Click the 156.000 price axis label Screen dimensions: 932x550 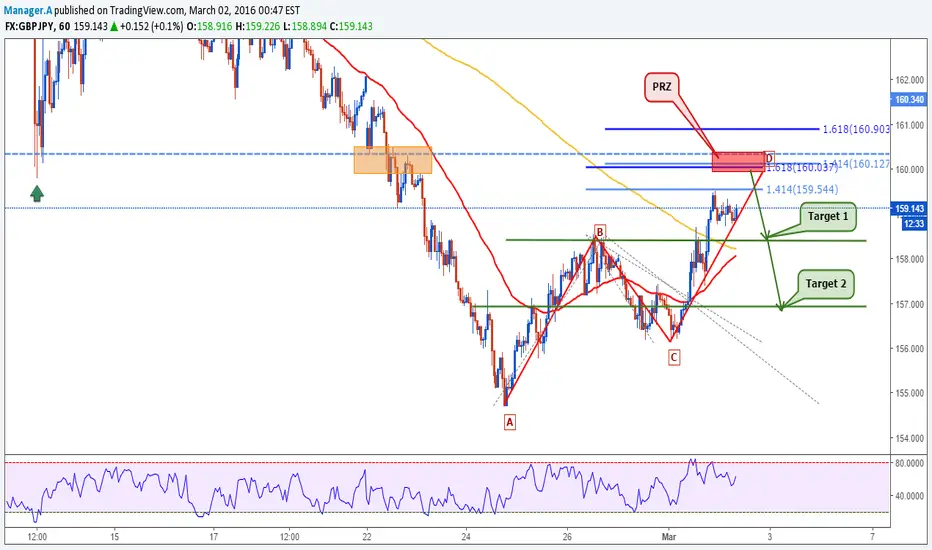click(x=909, y=348)
